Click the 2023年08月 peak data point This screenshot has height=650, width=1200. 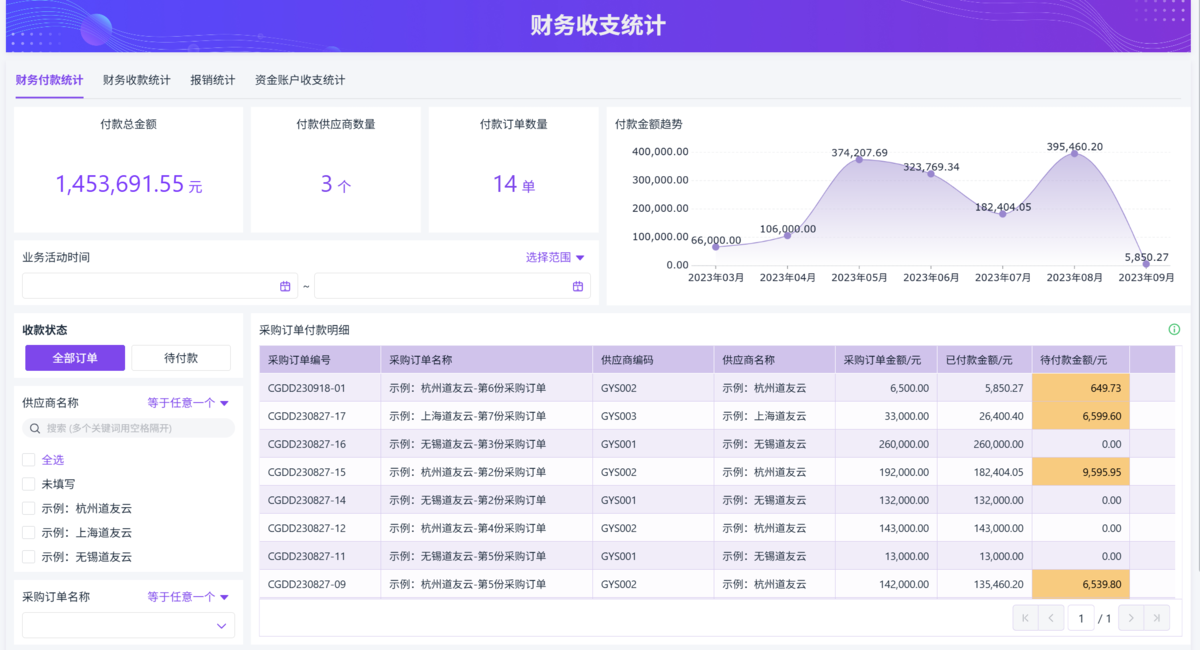pyautogui.click(x=1075, y=153)
